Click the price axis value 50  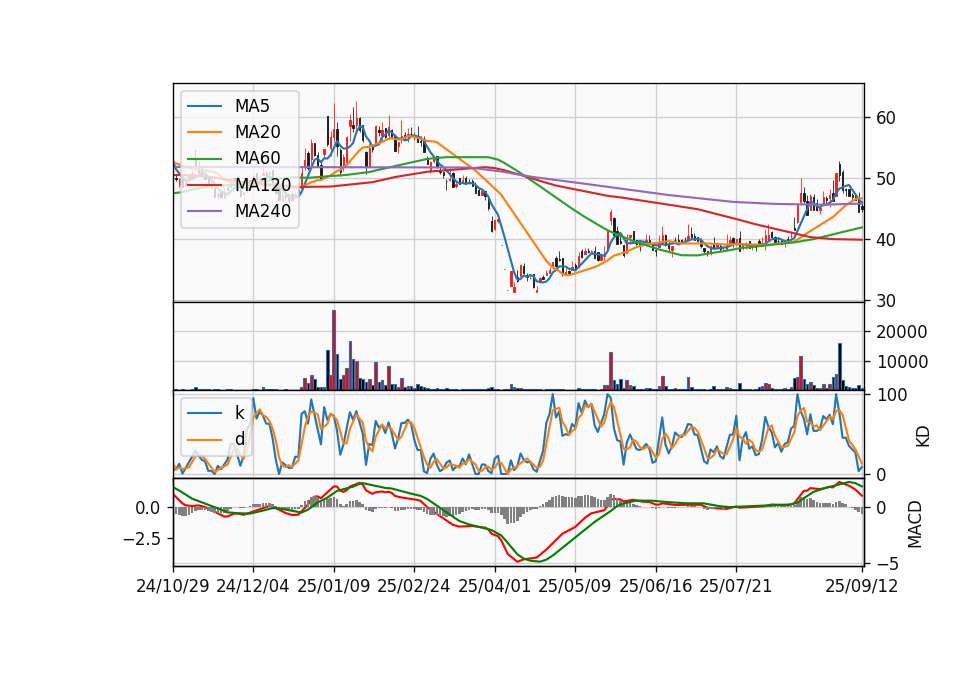[886, 179]
